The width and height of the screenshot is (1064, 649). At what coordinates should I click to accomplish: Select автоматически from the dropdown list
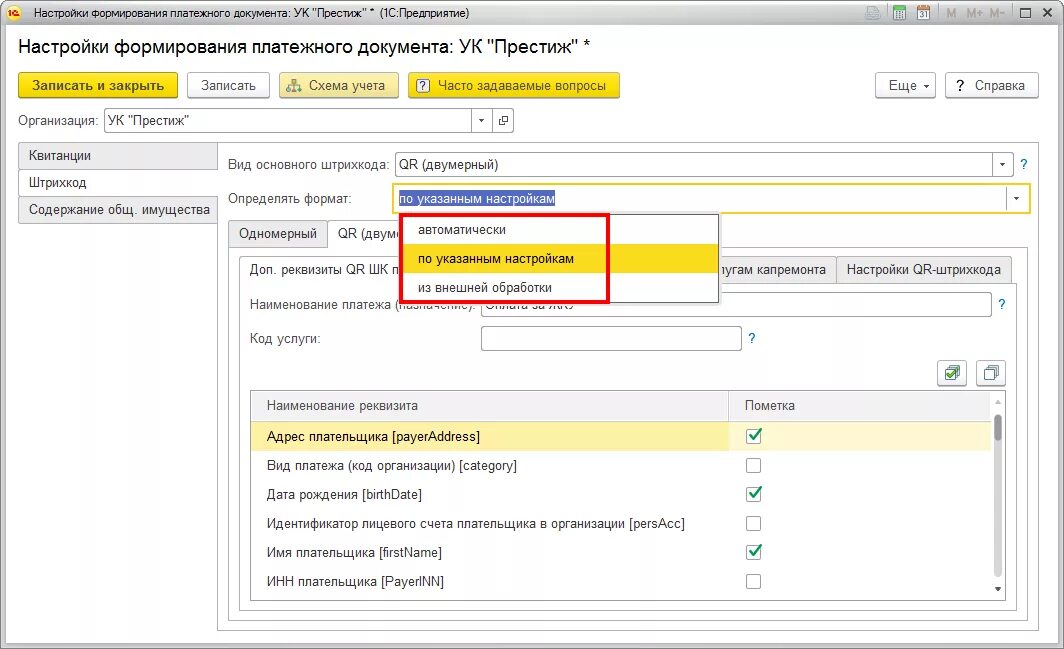tap(560, 229)
